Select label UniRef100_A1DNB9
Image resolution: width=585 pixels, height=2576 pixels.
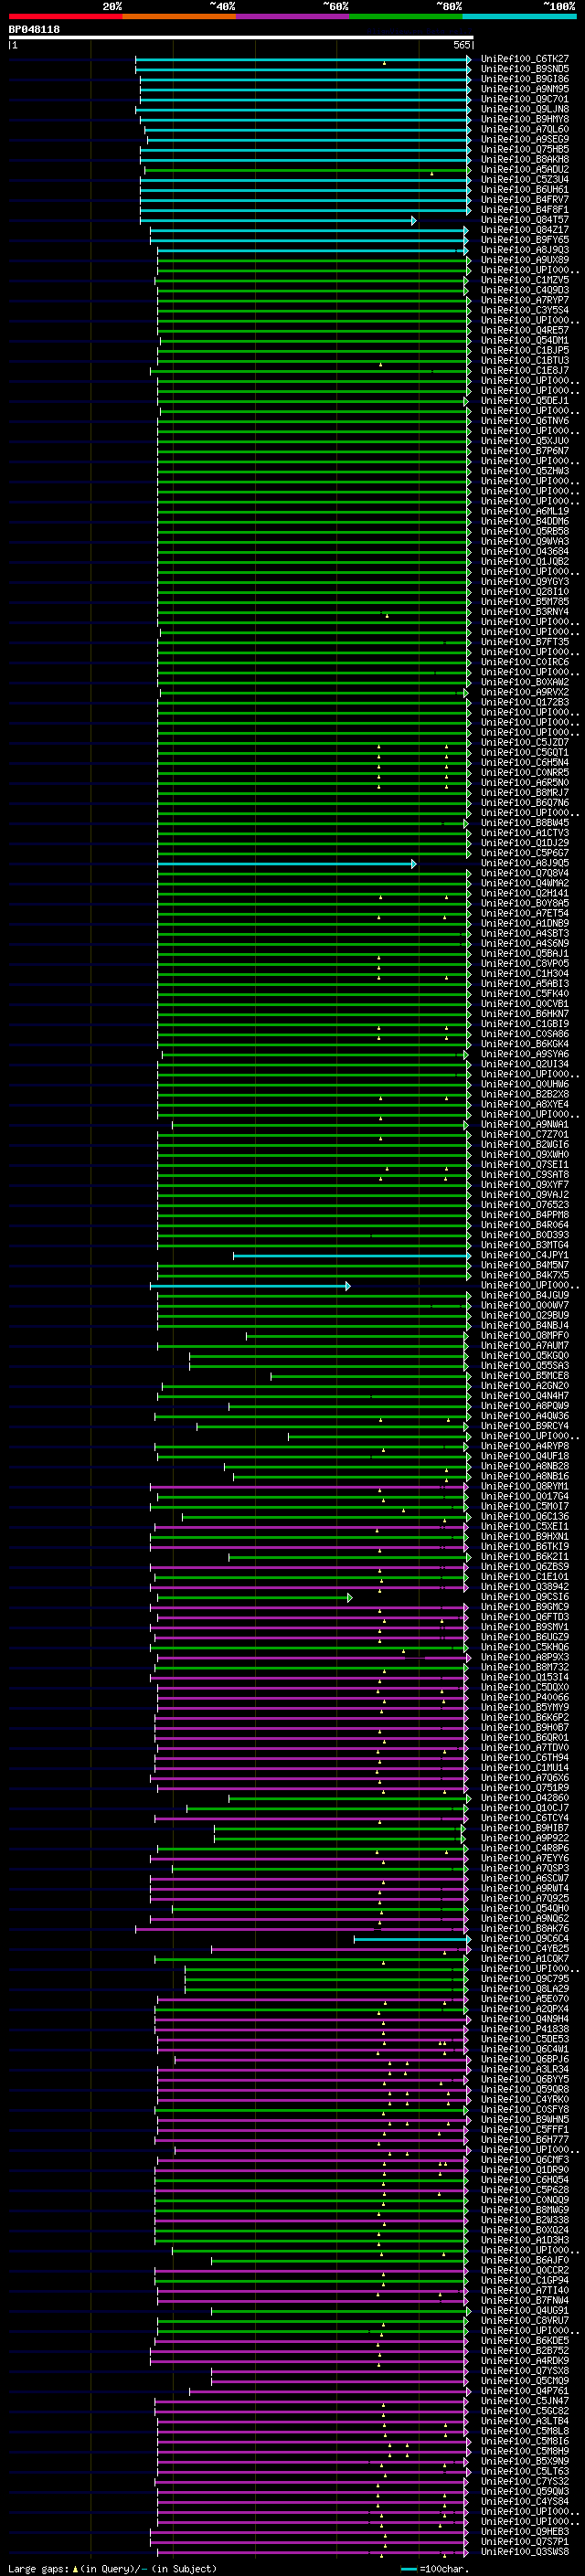coord(524,923)
